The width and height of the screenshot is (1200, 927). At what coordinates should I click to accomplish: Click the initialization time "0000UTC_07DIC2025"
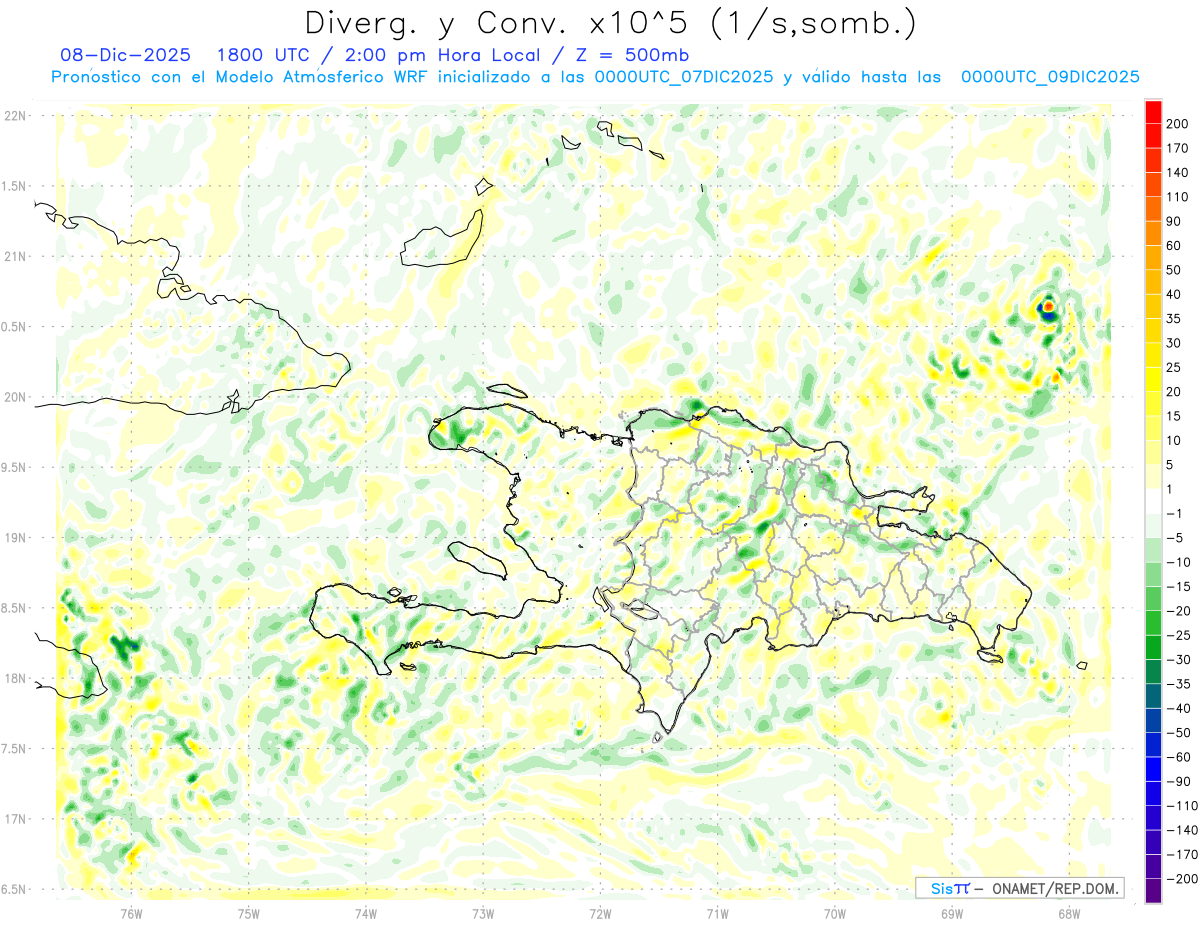tap(682, 77)
